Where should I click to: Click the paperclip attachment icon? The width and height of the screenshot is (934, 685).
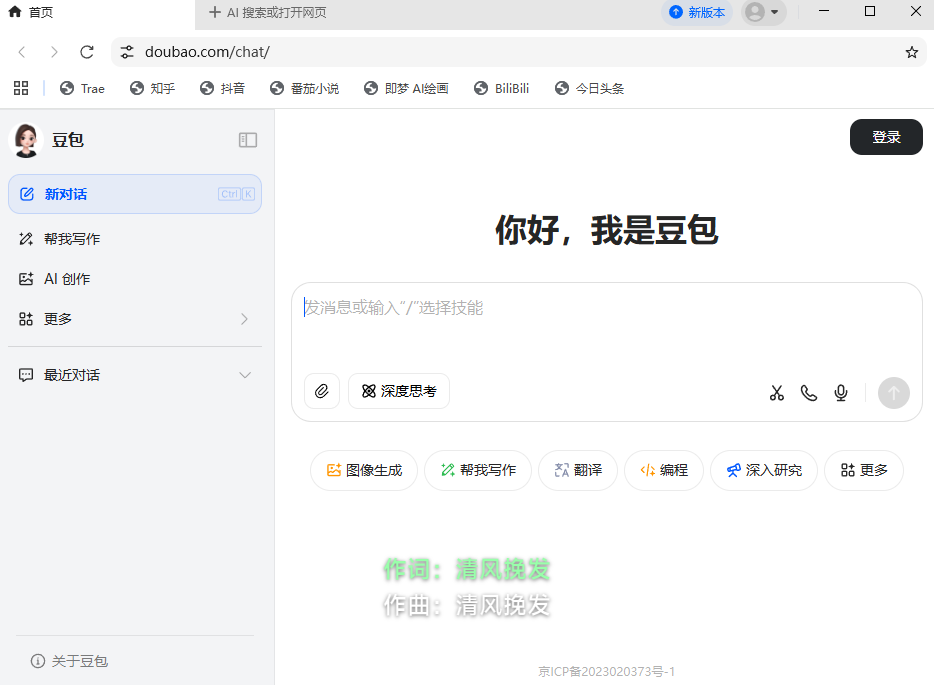coord(322,391)
